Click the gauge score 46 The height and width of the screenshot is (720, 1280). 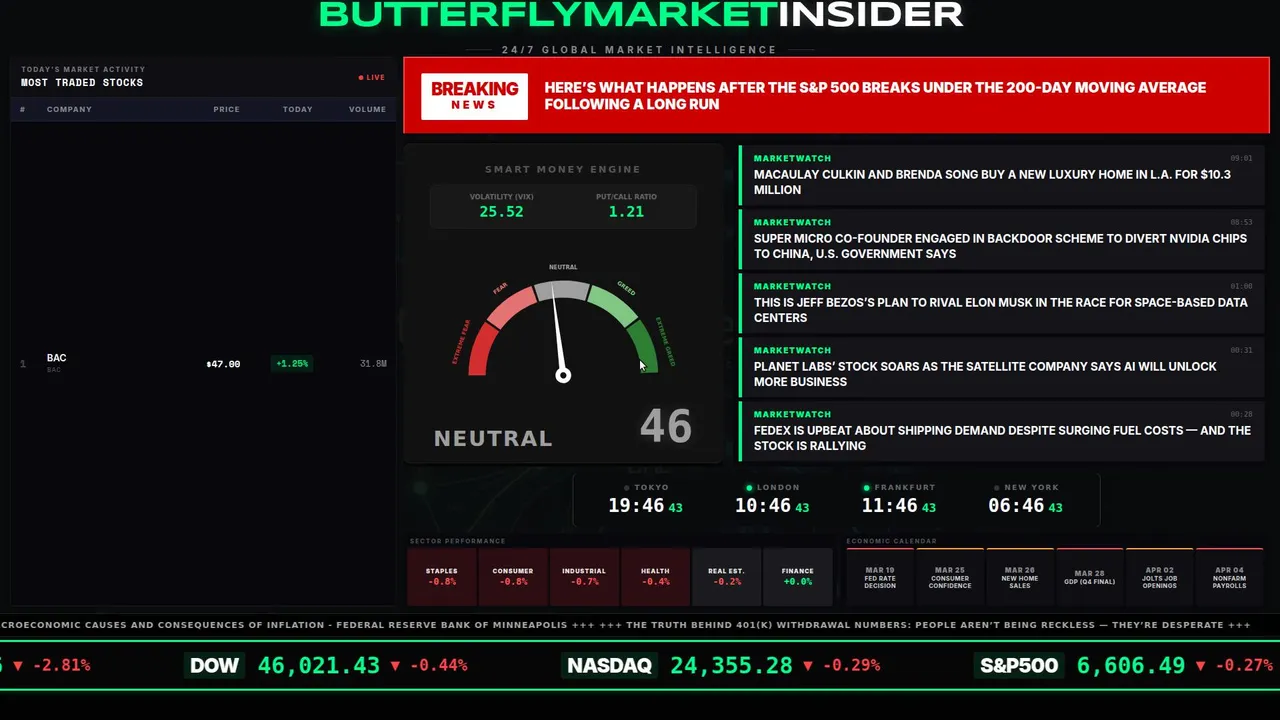click(665, 427)
